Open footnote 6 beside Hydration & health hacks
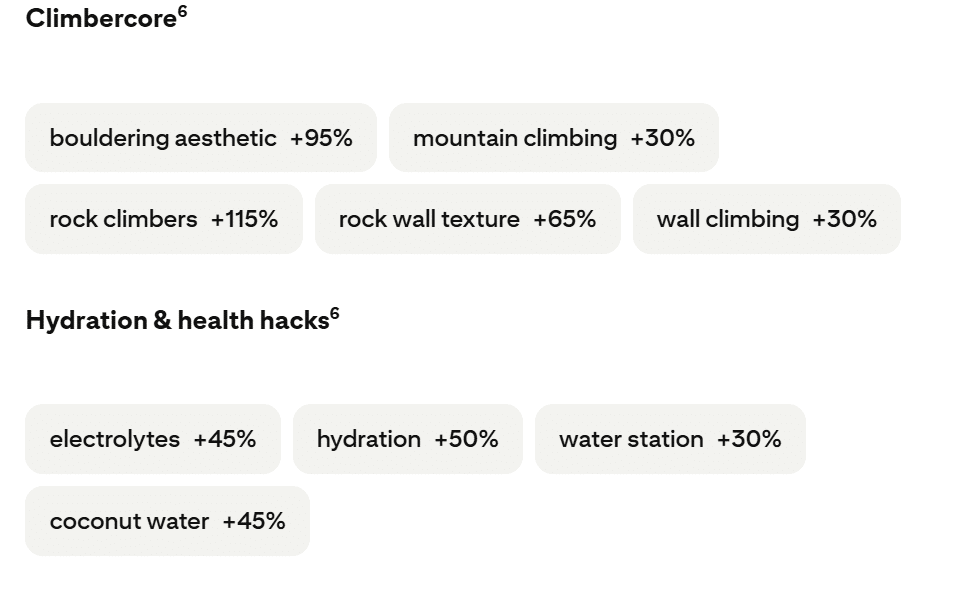Image resolution: width=955 pixels, height=591 pixels. (334, 313)
